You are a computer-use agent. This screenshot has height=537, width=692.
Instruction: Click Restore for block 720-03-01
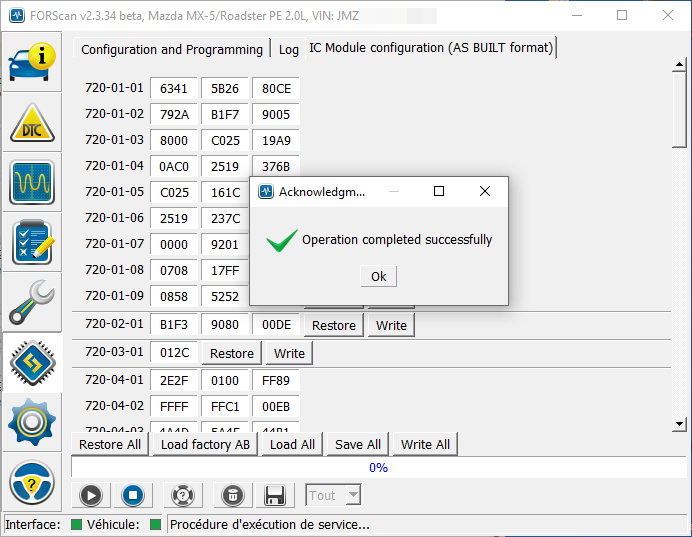pyautogui.click(x=232, y=353)
